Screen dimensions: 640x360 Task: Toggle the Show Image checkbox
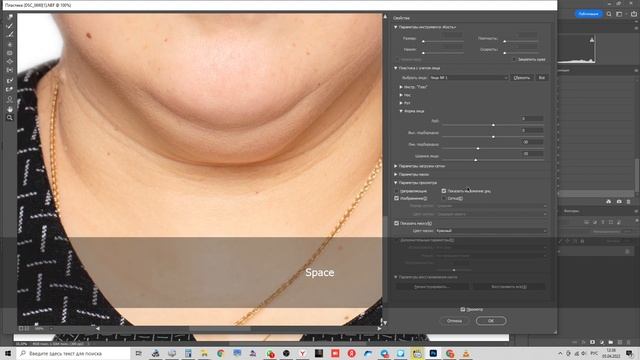tap(396, 198)
